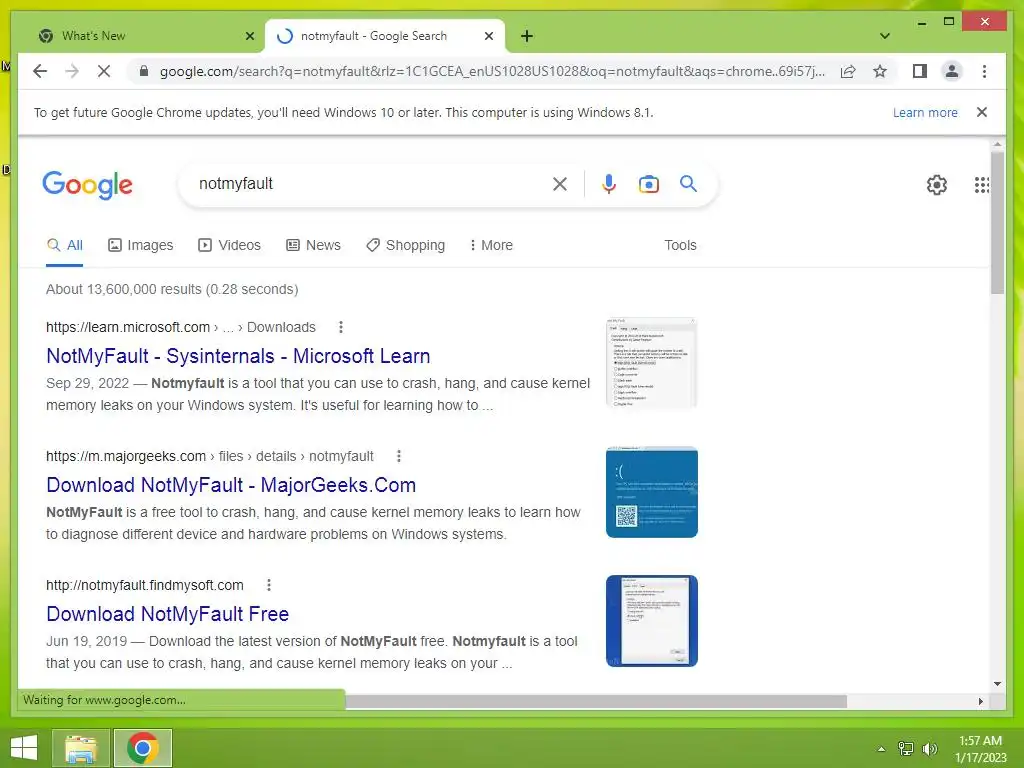Image resolution: width=1024 pixels, height=768 pixels.
Task: Open more options for Microsoft result
Action: pos(341,327)
